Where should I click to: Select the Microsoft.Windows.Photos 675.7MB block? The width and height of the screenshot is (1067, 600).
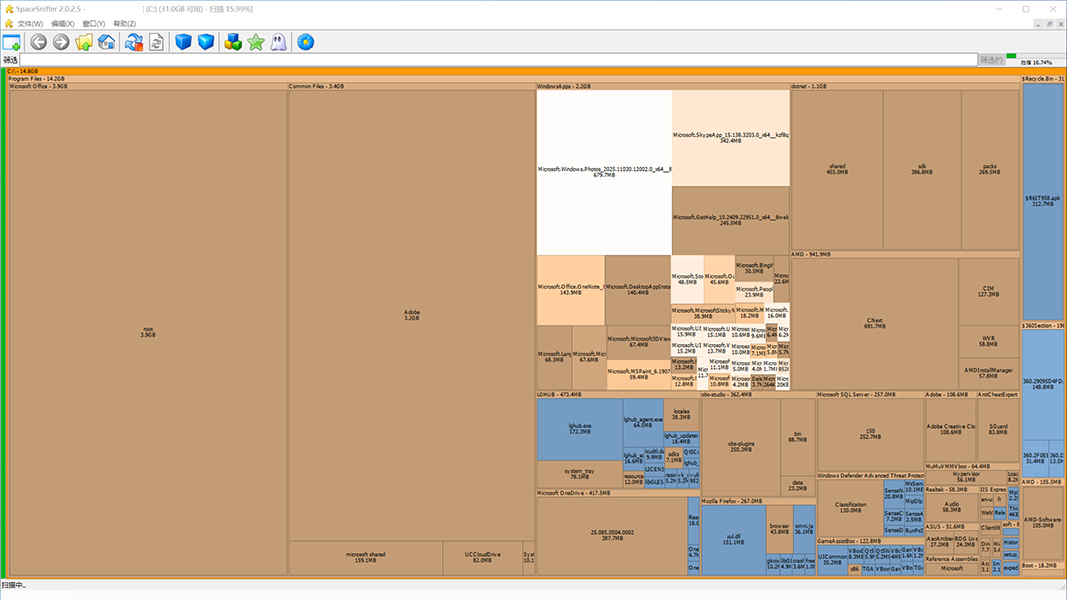click(604, 172)
